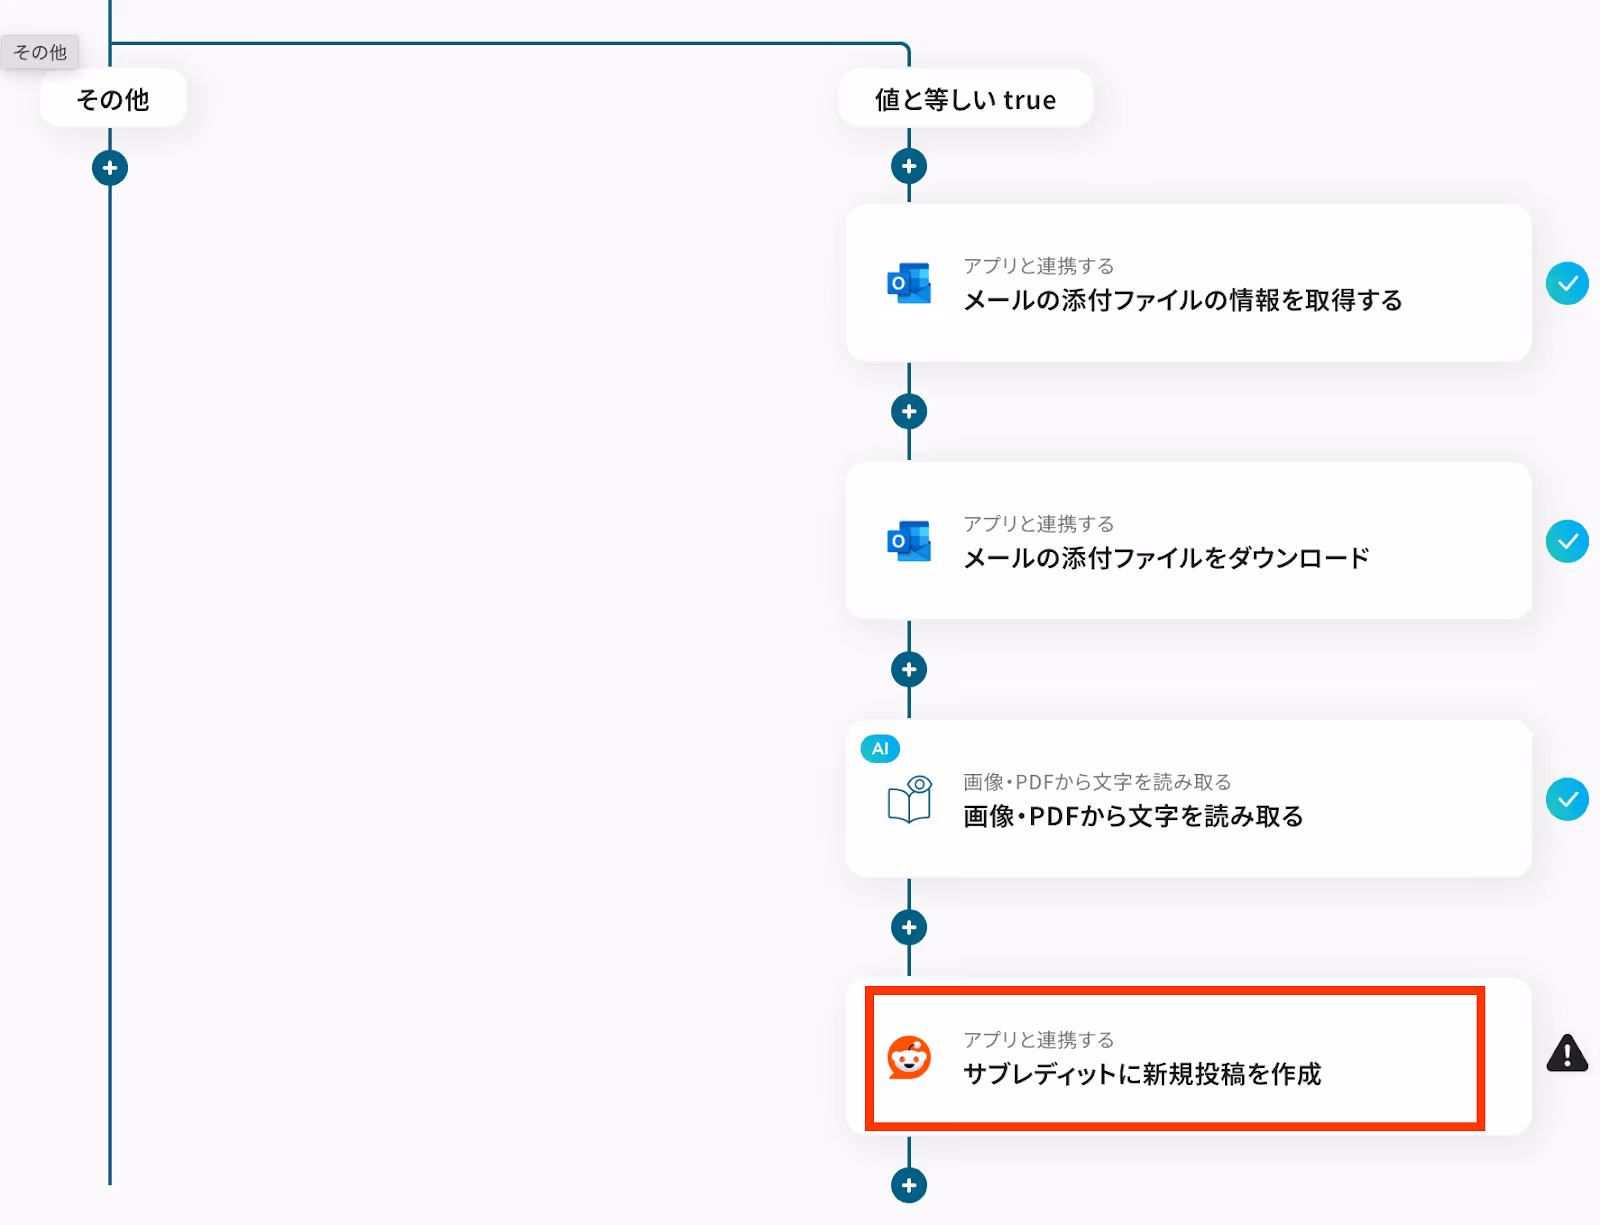Select the その他 branch label
Viewport: 1600px width, 1225px height.
[x=113, y=99]
